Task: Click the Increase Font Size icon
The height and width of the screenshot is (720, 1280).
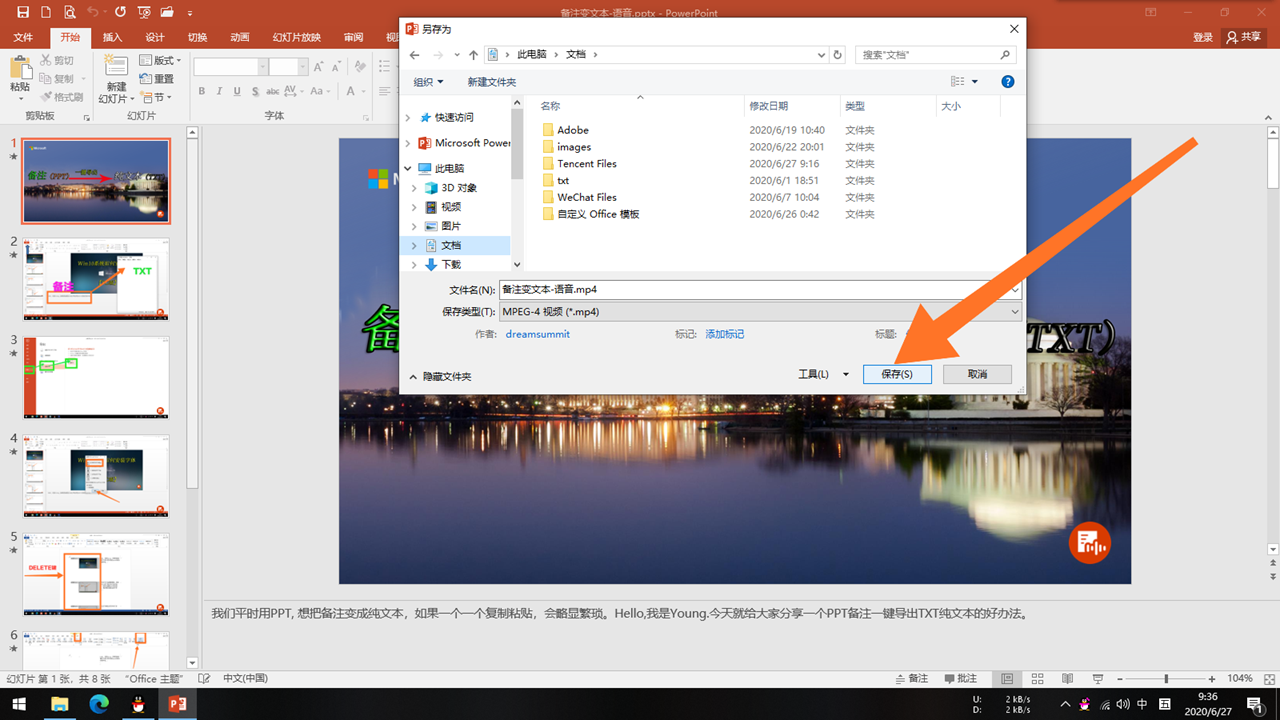Action: 319,67
